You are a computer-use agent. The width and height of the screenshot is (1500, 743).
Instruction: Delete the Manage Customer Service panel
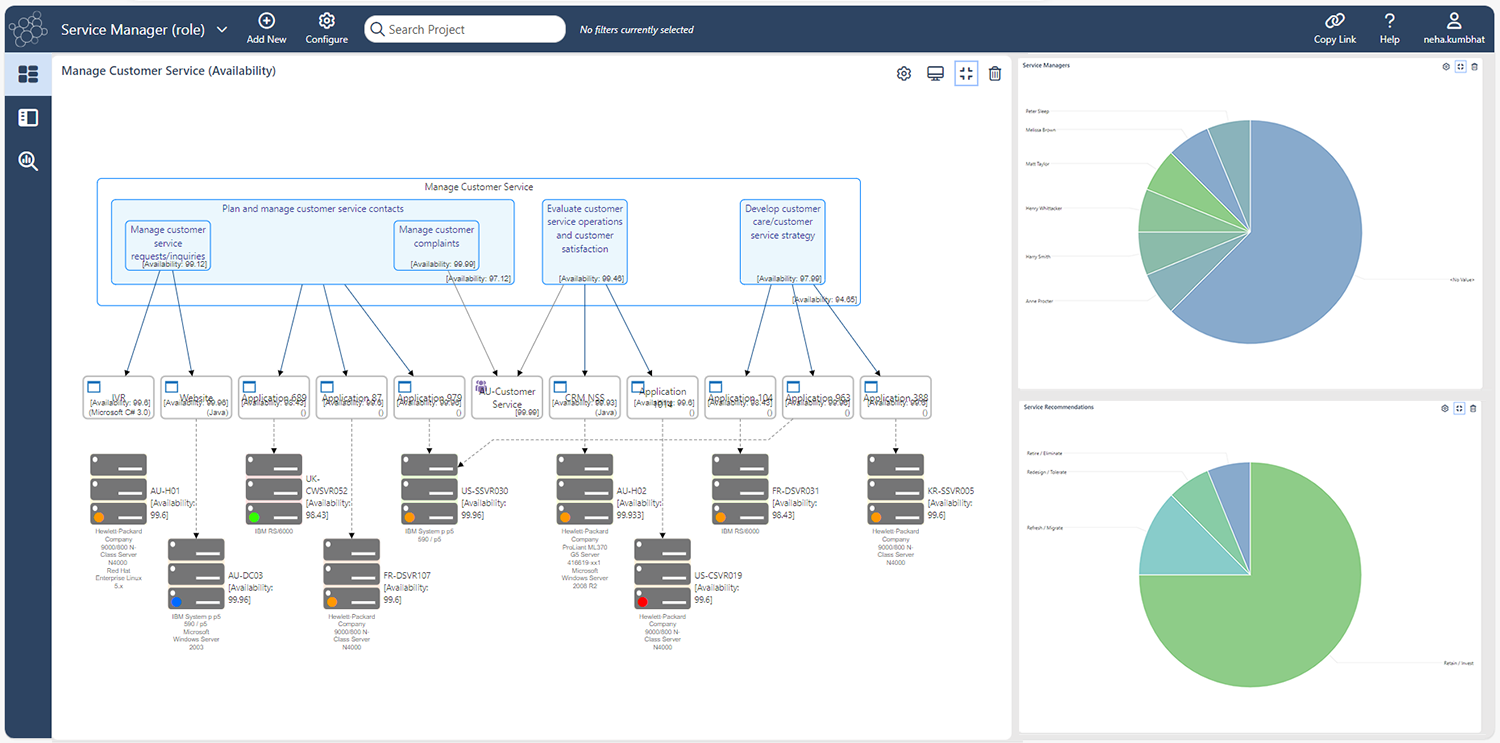[994, 73]
